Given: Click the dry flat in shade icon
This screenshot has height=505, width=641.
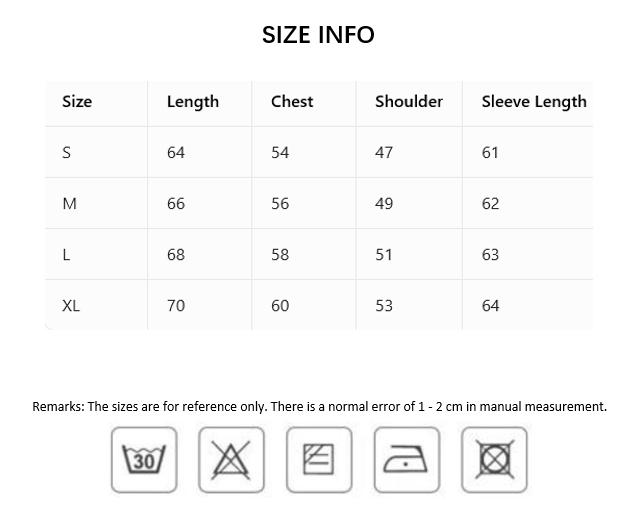Looking at the screenshot, I should point(319,460).
